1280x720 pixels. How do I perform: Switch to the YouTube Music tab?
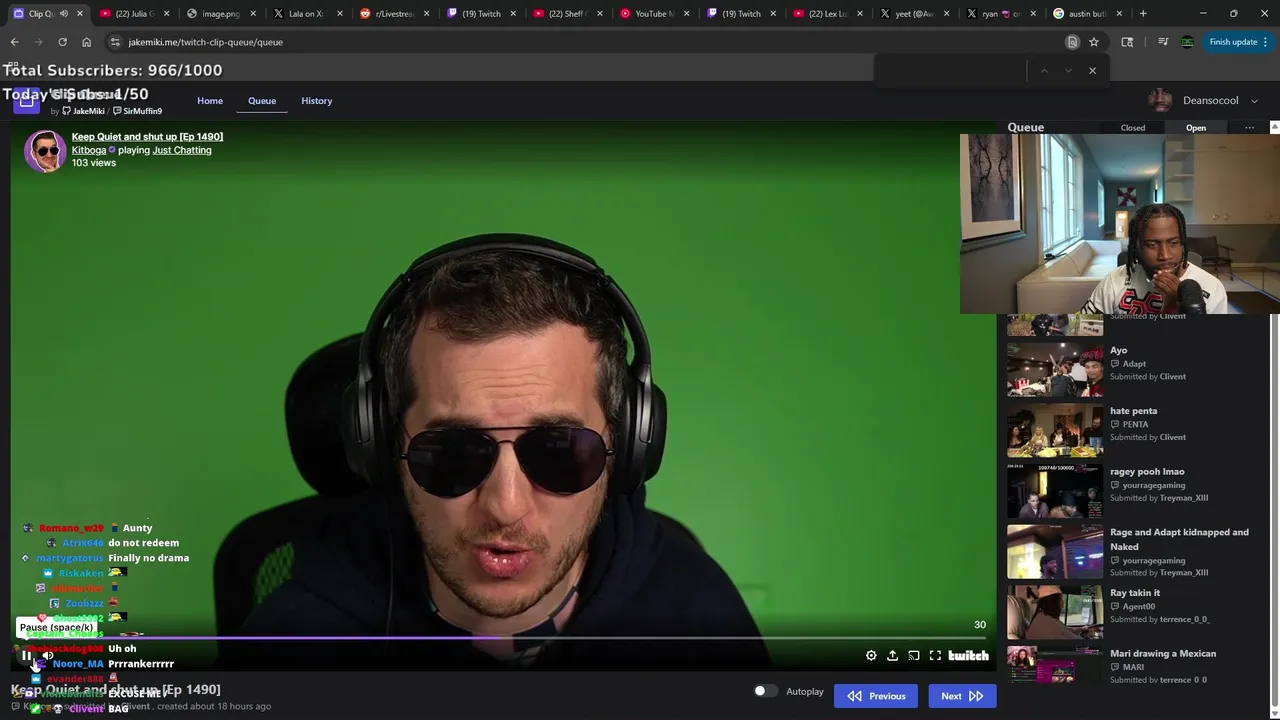[656, 14]
